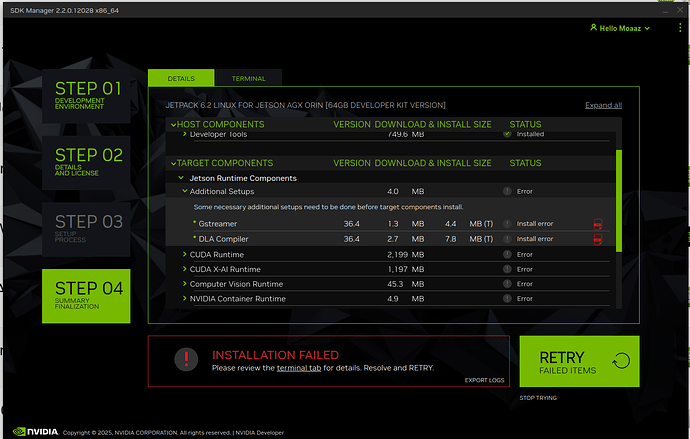Select the DLA Compiler component name

click(223, 239)
